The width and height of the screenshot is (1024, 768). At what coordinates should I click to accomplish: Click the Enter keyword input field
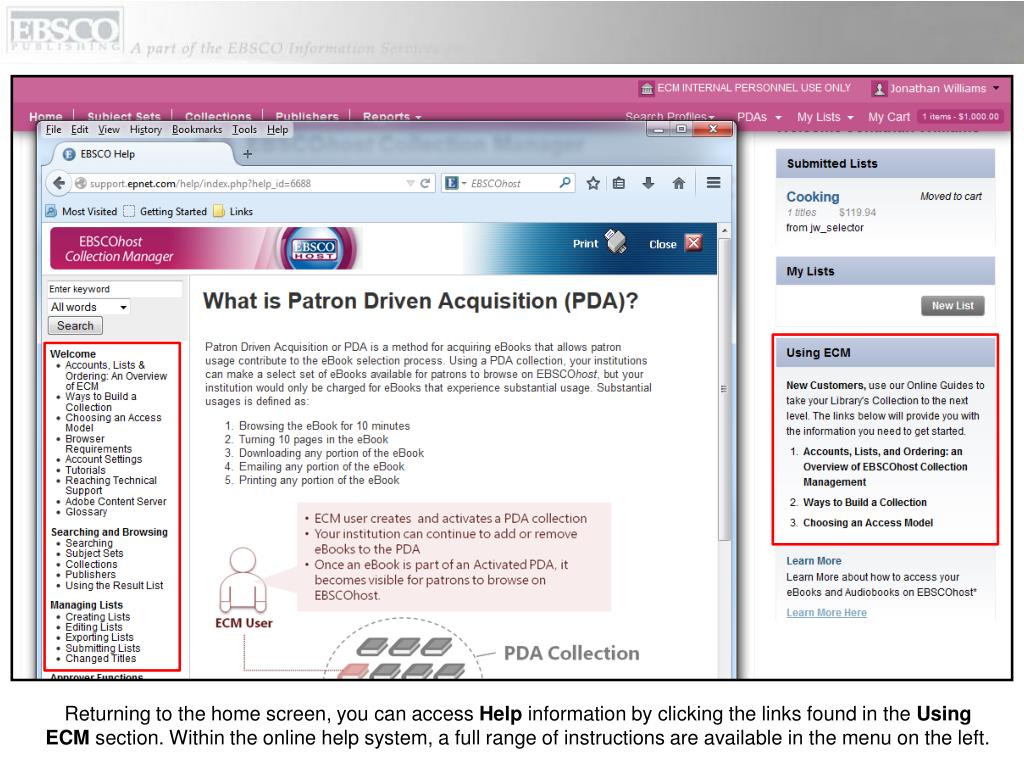pos(115,289)
